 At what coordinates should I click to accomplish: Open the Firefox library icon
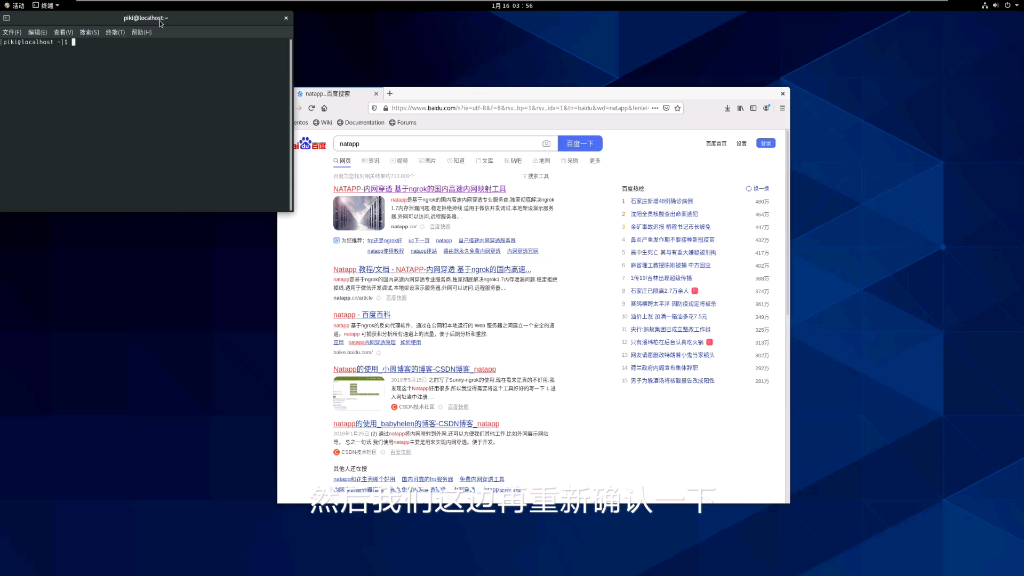pos(740,108)
